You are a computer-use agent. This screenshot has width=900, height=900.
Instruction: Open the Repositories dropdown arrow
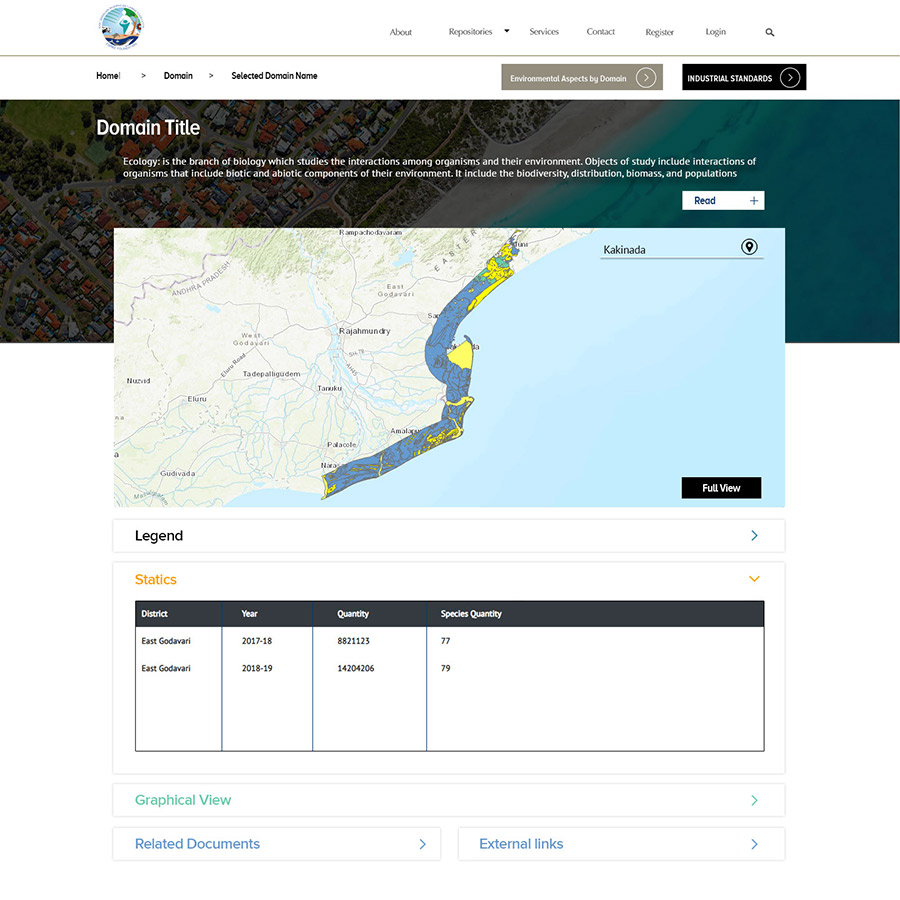[507, 31]
